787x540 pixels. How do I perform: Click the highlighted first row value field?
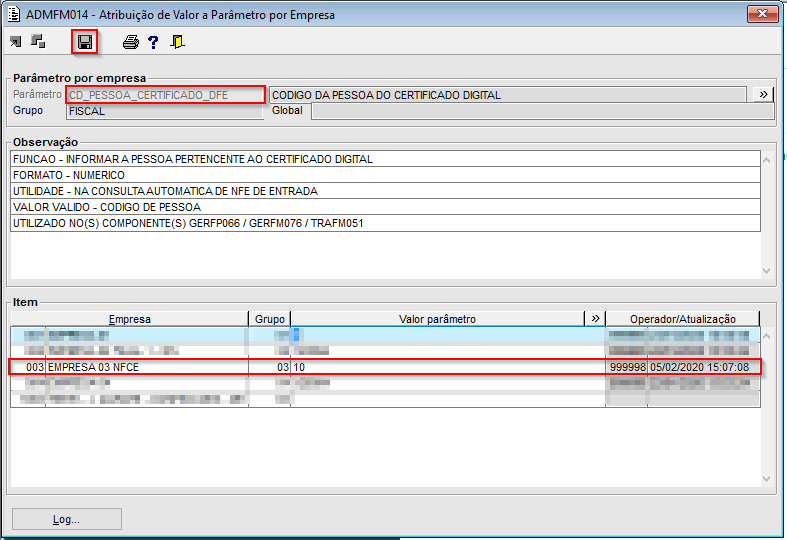pyautogui.click(x=448, y=335)
